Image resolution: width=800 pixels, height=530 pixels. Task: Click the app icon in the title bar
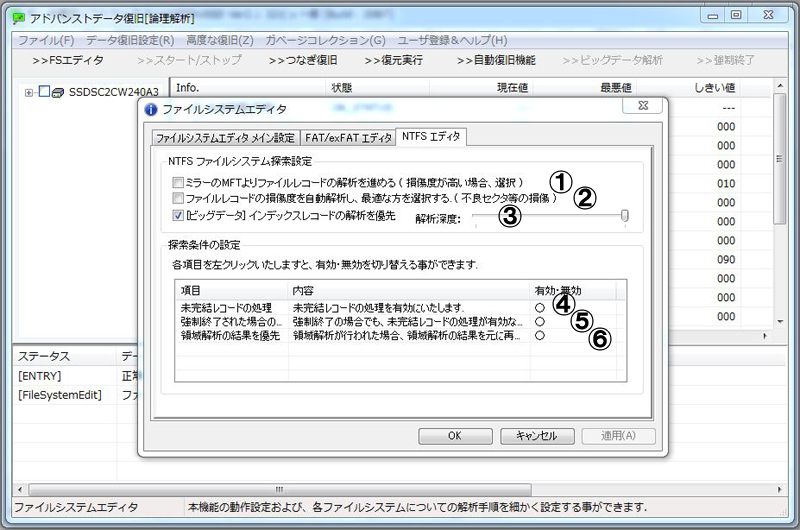(19, 18)
